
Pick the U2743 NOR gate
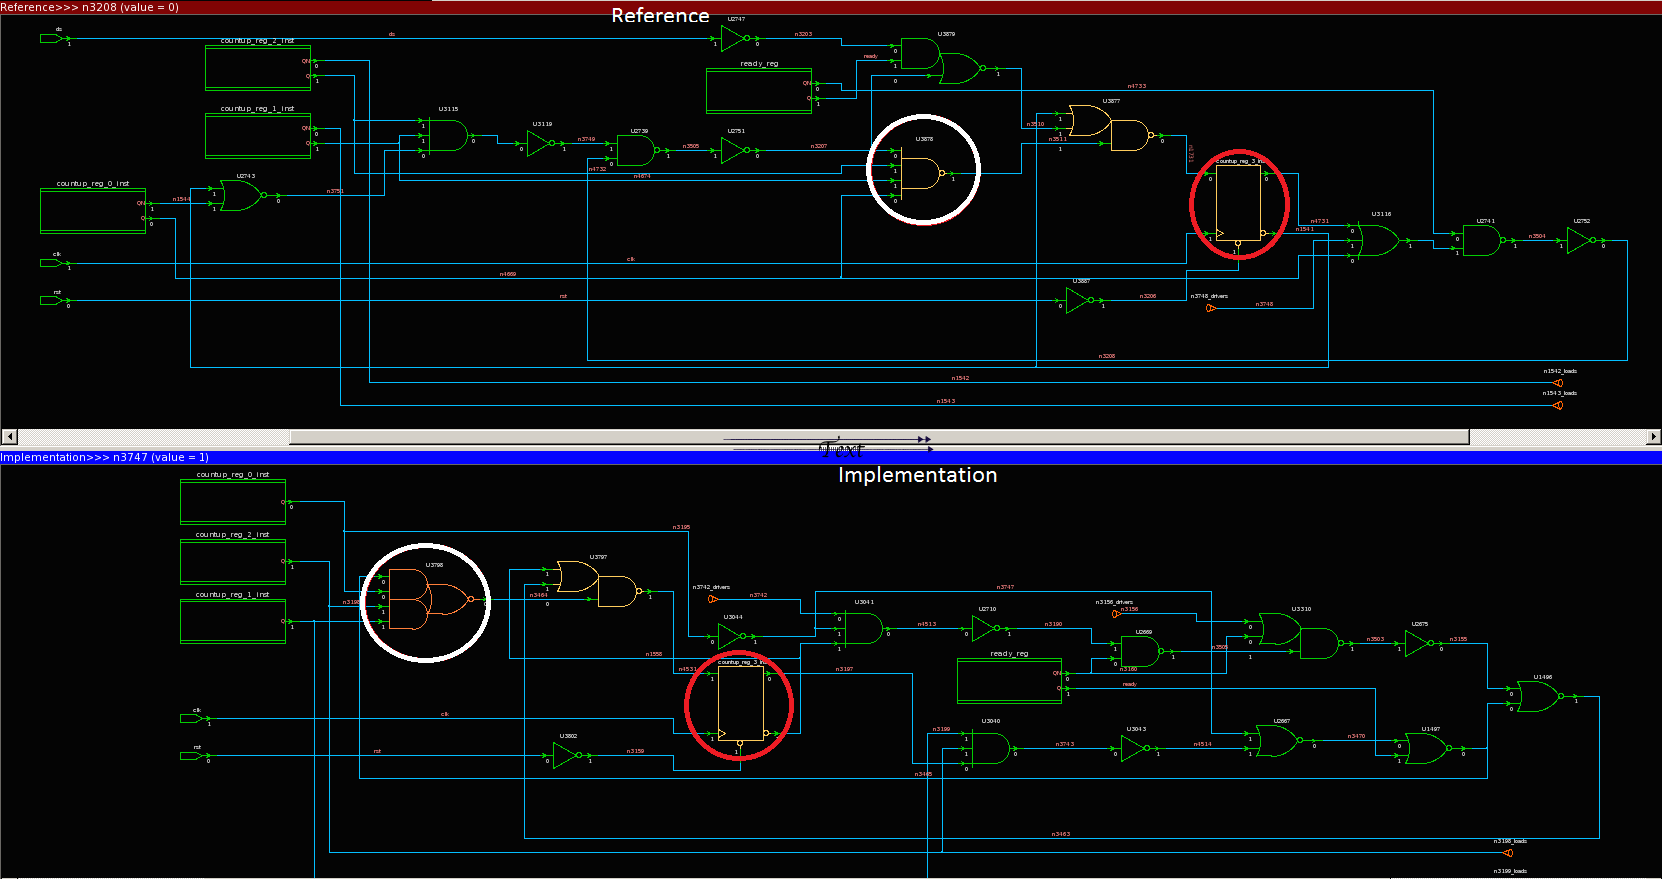coord(240,196)
